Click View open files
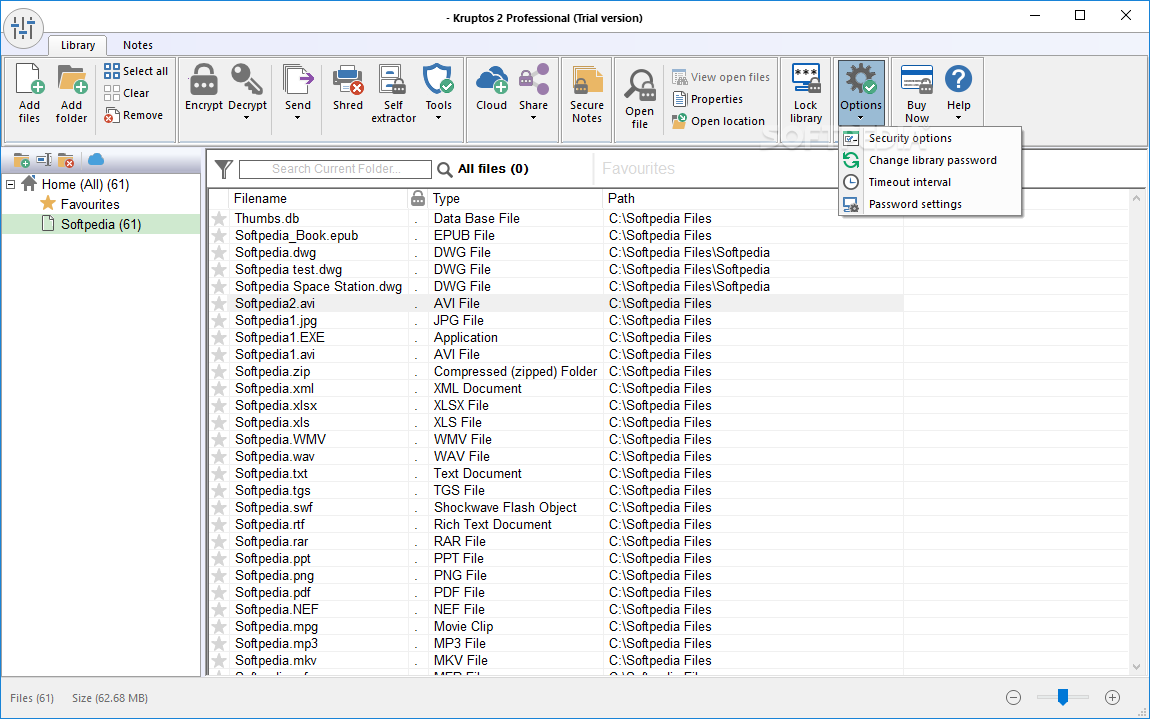Viewport: 1150px width, 719px height. pos(721,77)
